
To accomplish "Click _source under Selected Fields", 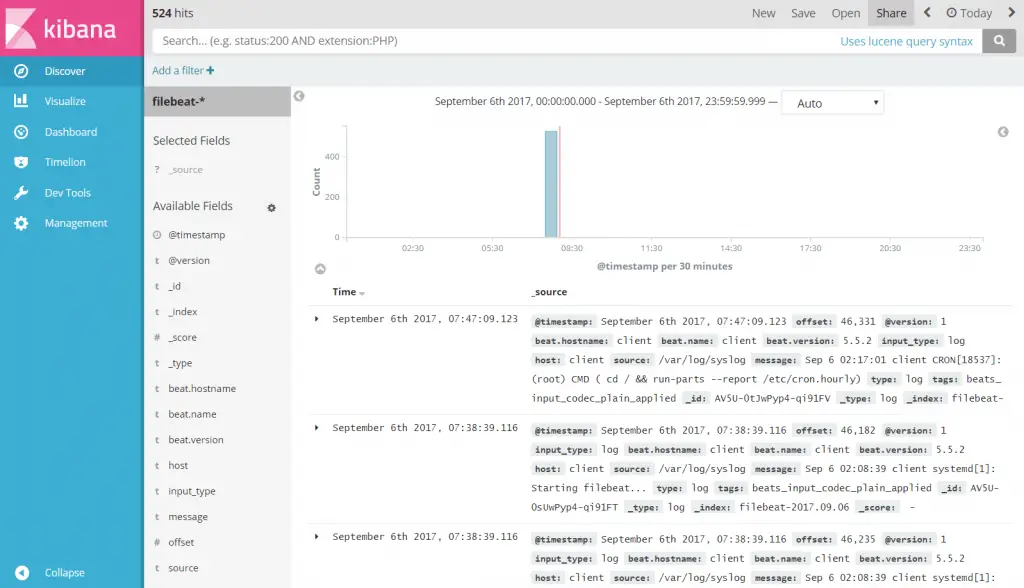I will (x=185, y=170).
